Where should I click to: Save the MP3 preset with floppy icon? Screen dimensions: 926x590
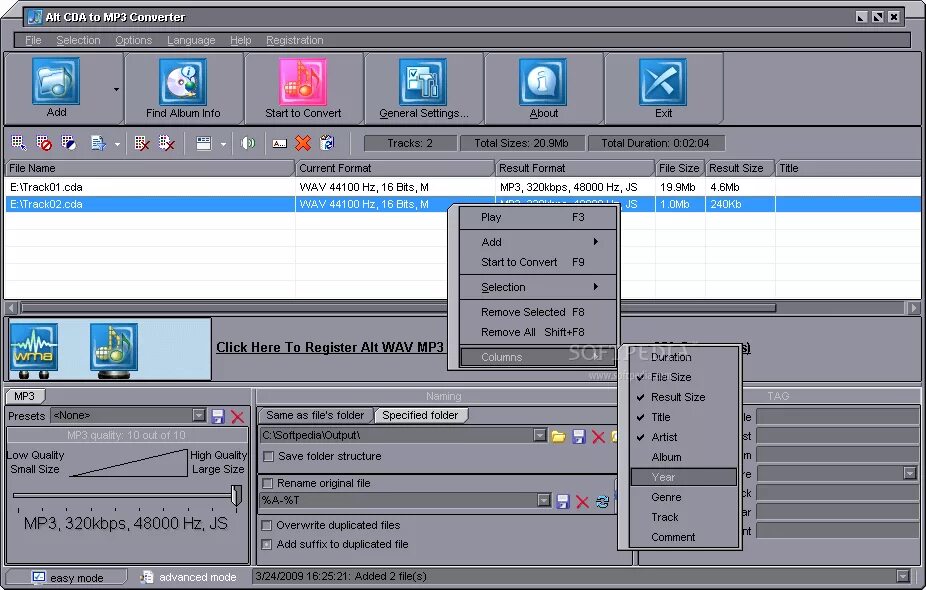click(x=218, y=416)
